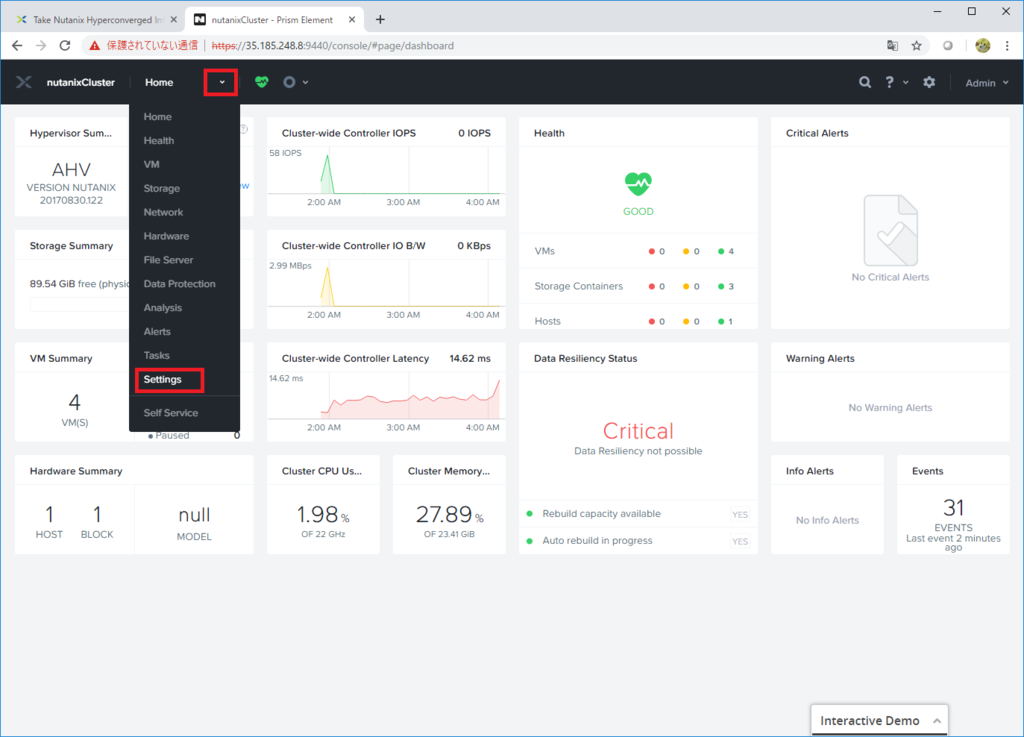
Task: Click the browser extension circle icon
Action: click(x=948, y=46)
